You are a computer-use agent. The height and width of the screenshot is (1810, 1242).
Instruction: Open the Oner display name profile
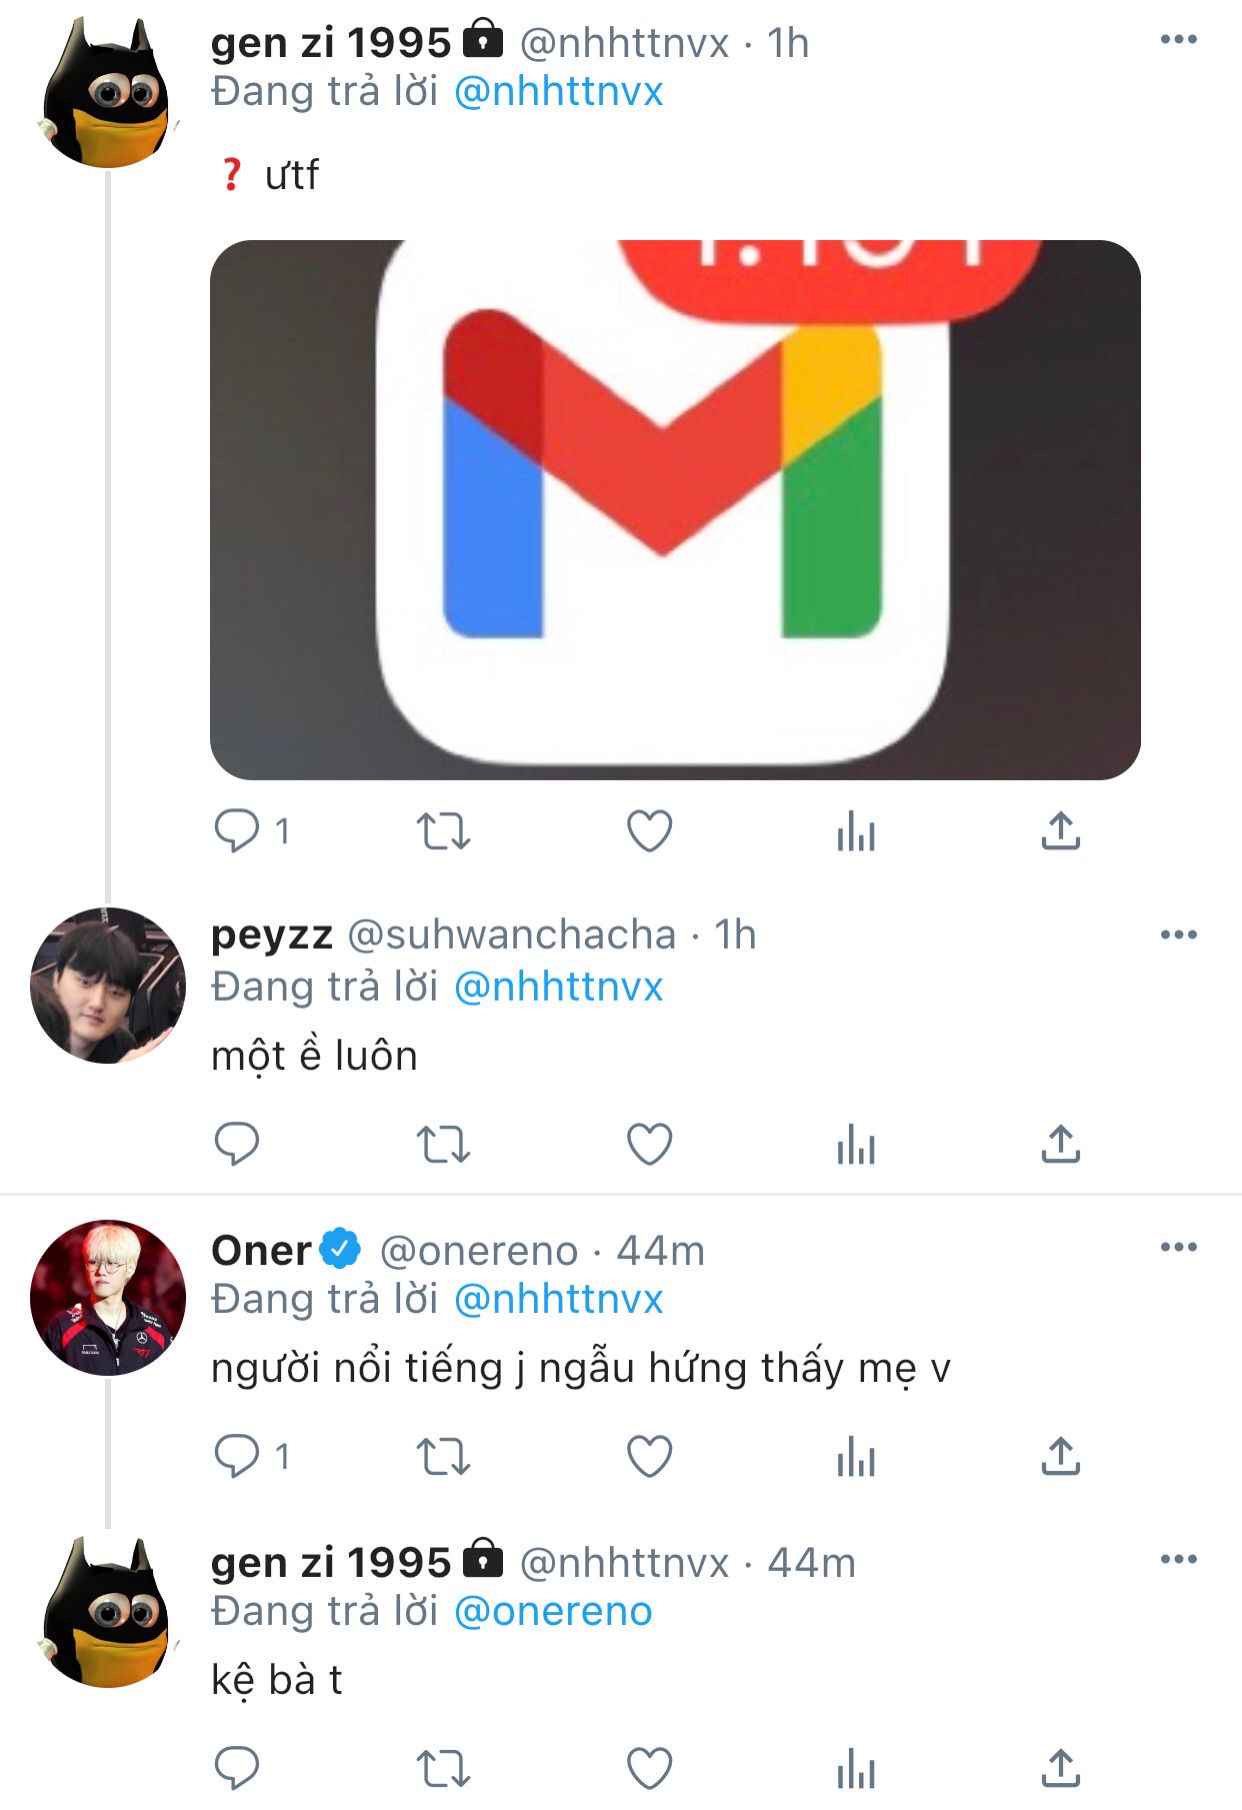262,1250
